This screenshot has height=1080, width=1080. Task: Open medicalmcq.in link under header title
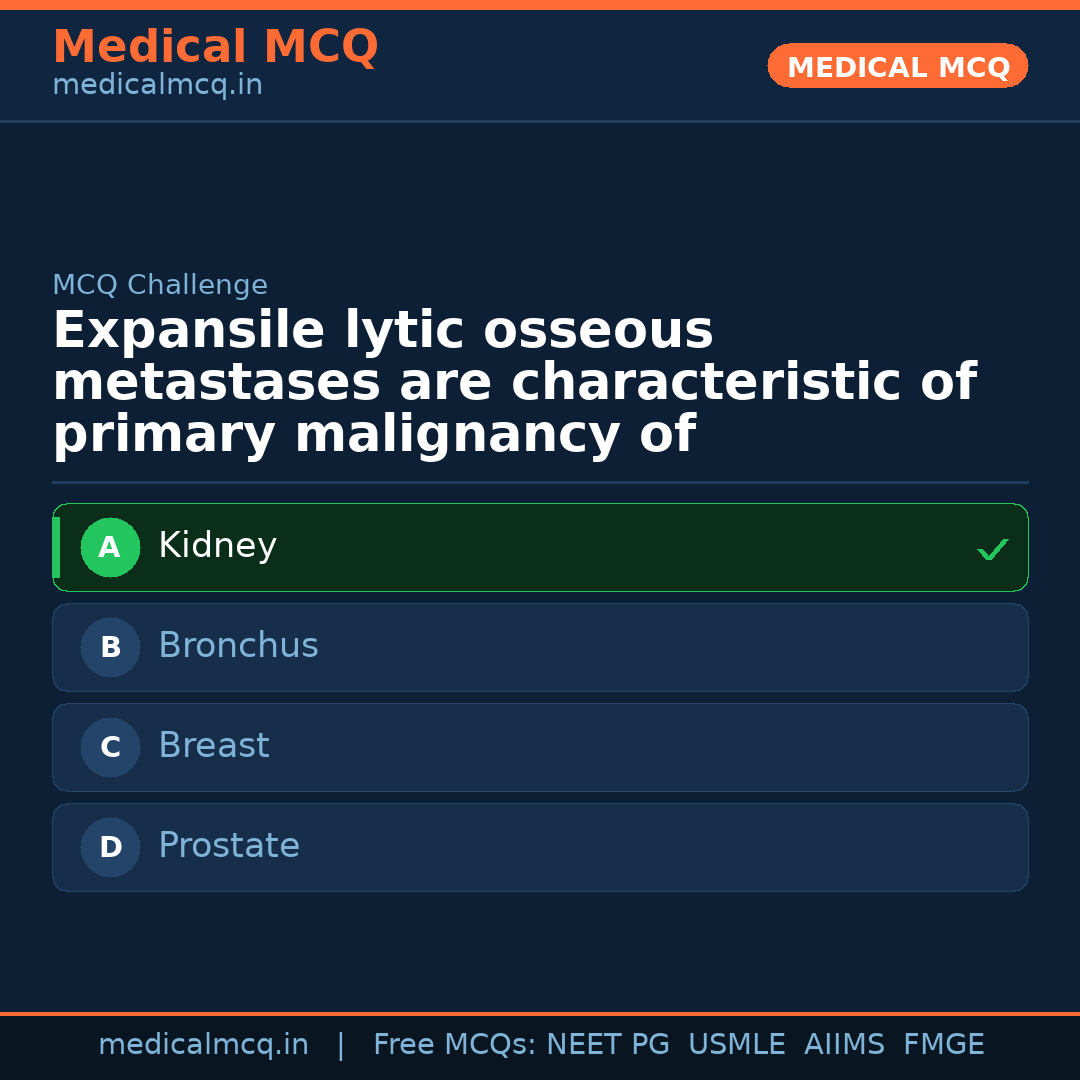coord(157,86)
